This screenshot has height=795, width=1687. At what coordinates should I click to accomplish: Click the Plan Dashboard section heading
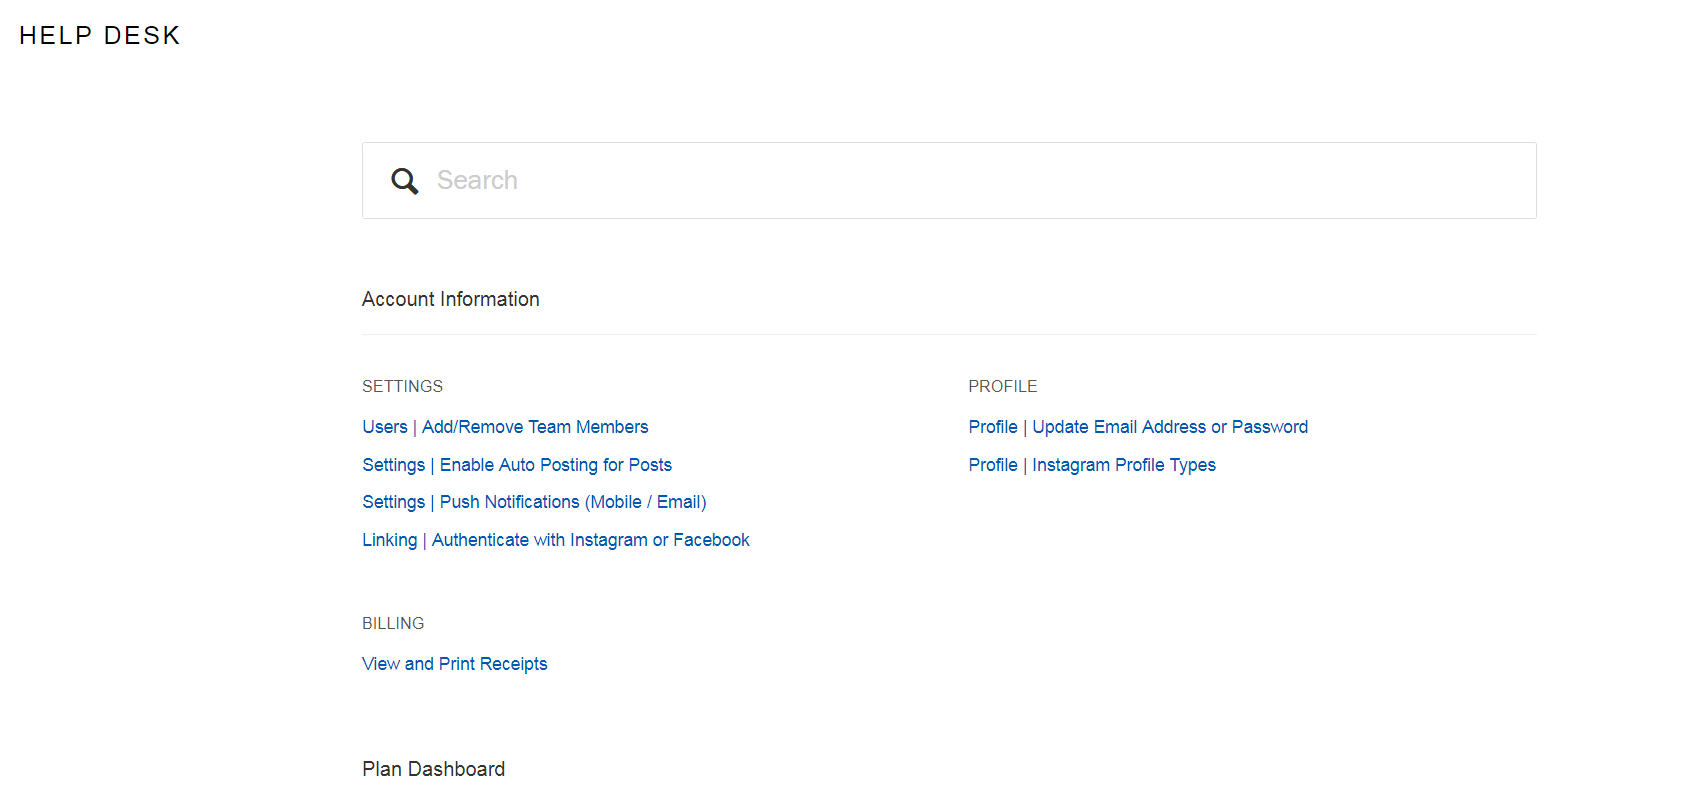click(x=433, y=769)
